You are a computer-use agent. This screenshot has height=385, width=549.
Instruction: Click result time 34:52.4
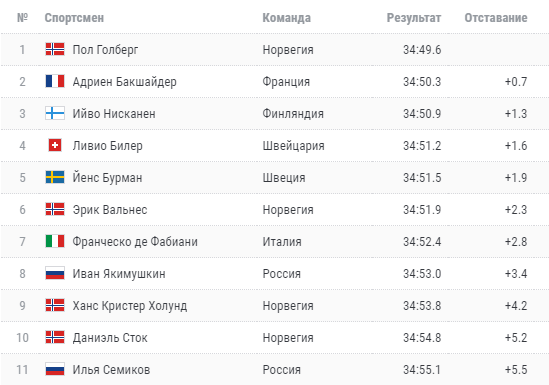422,242
